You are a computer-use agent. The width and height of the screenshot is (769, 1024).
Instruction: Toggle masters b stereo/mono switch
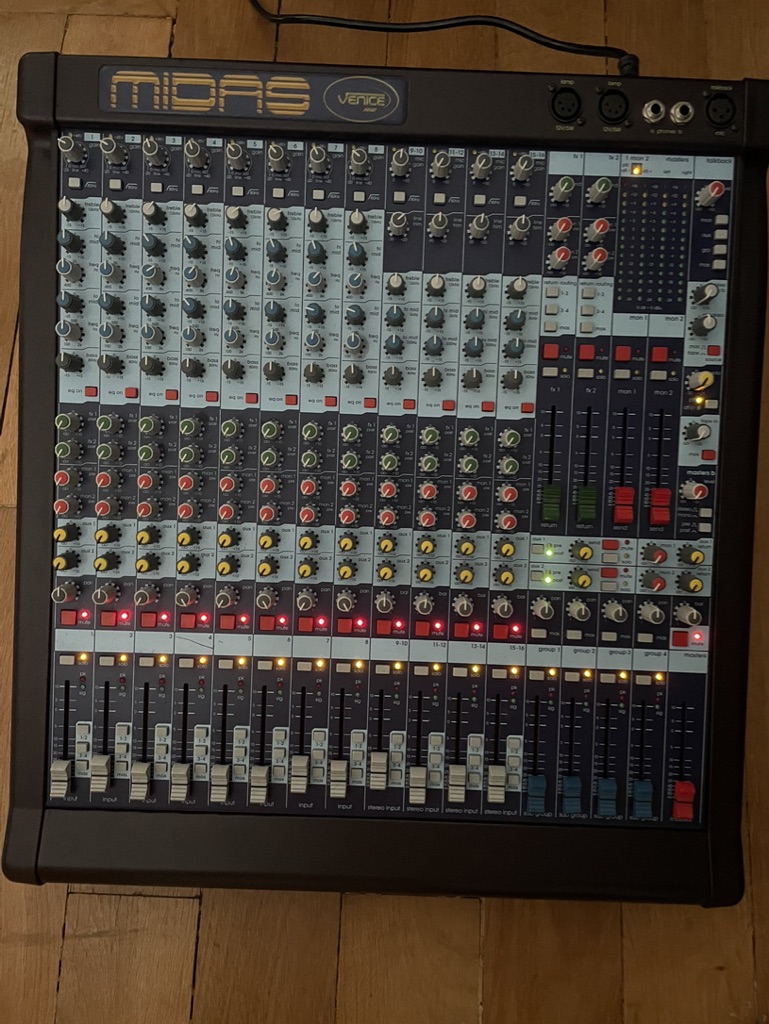point(706,512)
